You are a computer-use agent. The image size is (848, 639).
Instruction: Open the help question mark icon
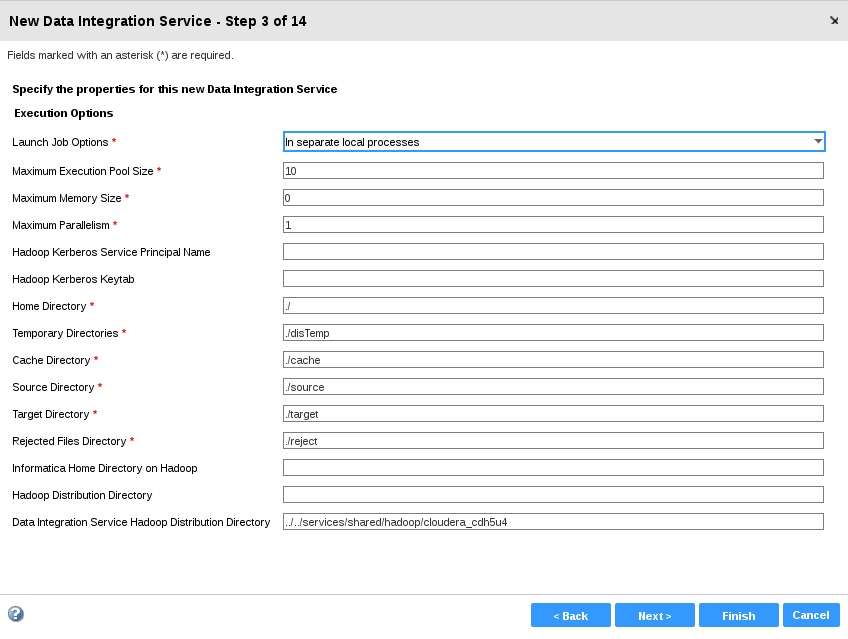16,614
